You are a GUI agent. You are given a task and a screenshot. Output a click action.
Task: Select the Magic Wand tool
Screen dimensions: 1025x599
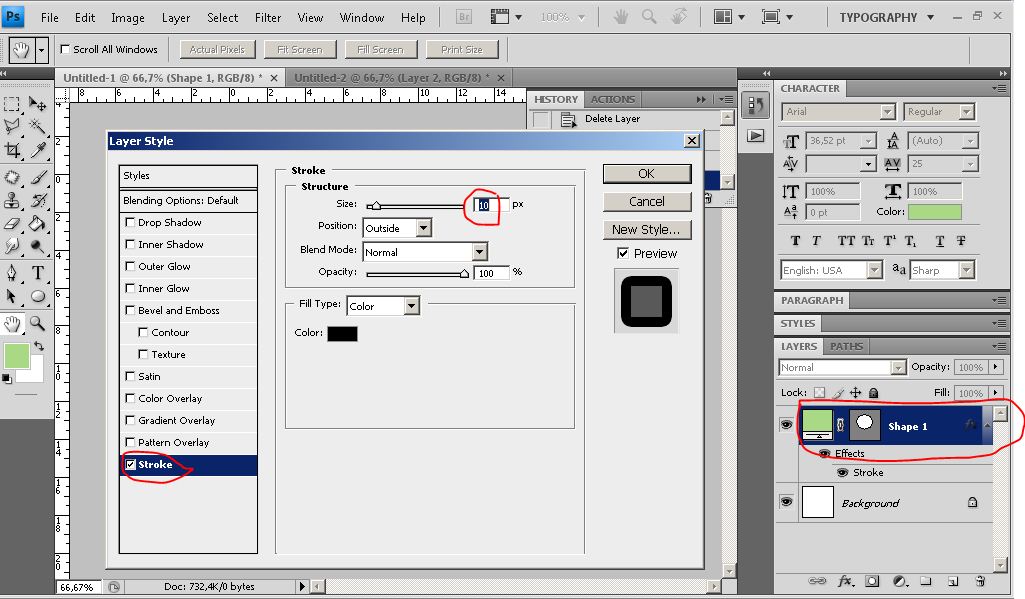click(x=38, y=127)
